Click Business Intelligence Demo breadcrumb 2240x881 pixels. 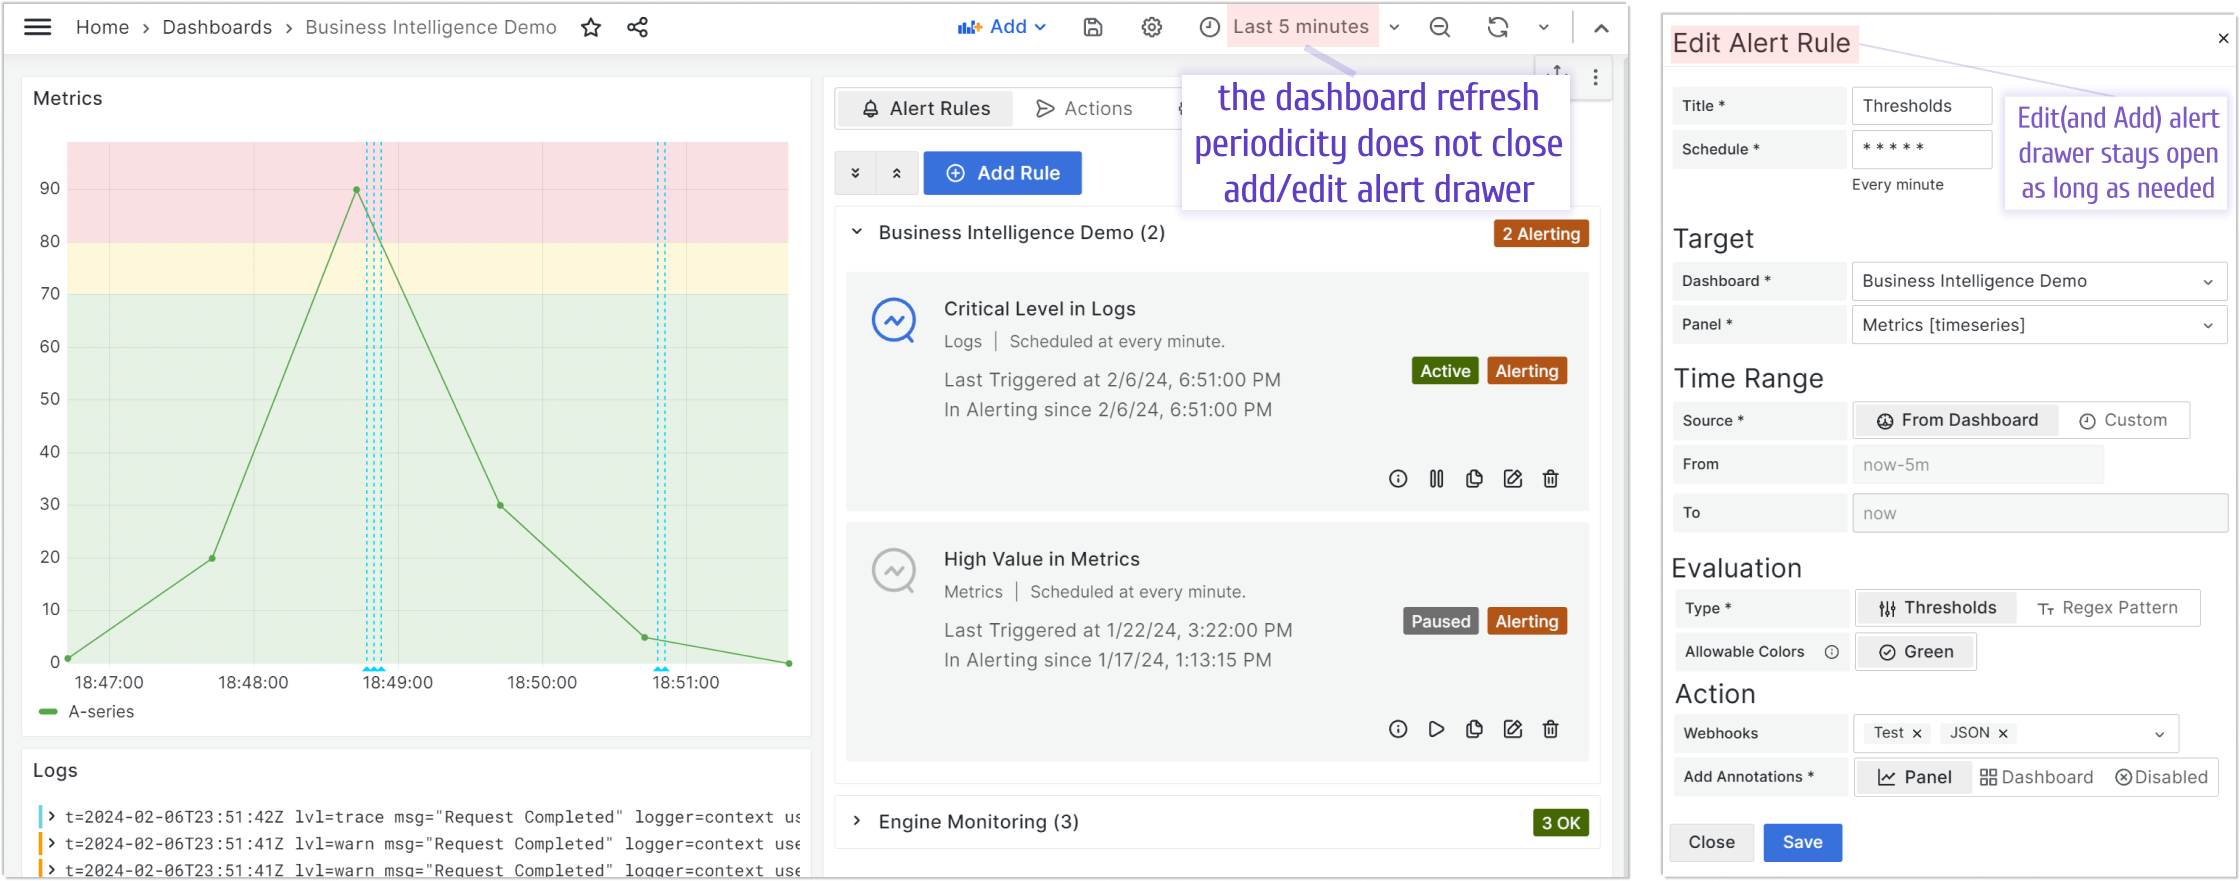click(x=431, y=27)
